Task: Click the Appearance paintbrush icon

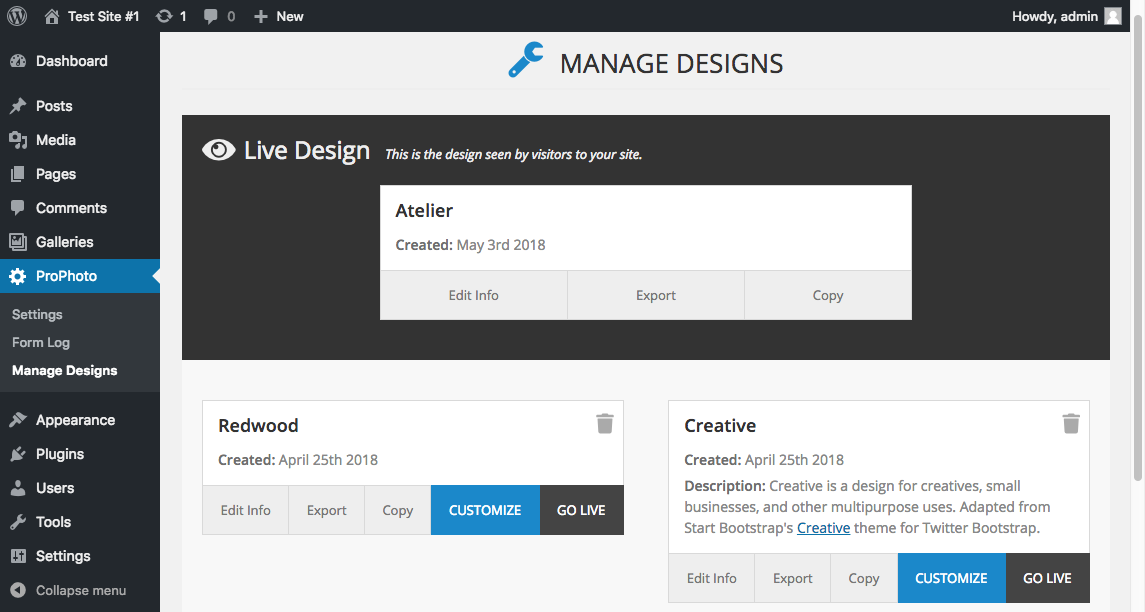Action: point(18,420)
